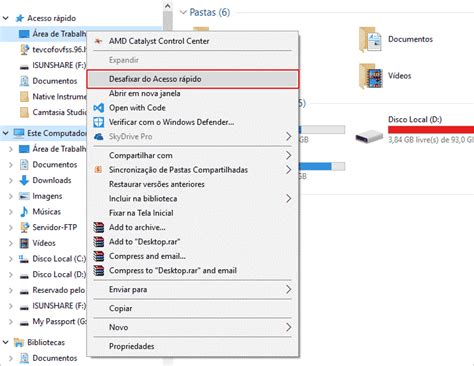This screenshot has height=366, width=474.
Task: Click the shared folders sync icon
Action: [98, 170]
